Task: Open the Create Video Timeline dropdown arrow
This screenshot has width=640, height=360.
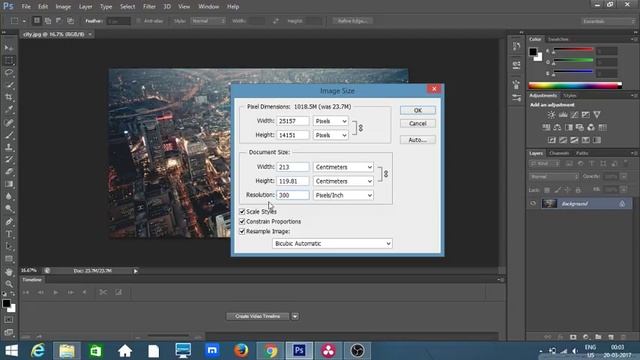Action: coord(295,316)
